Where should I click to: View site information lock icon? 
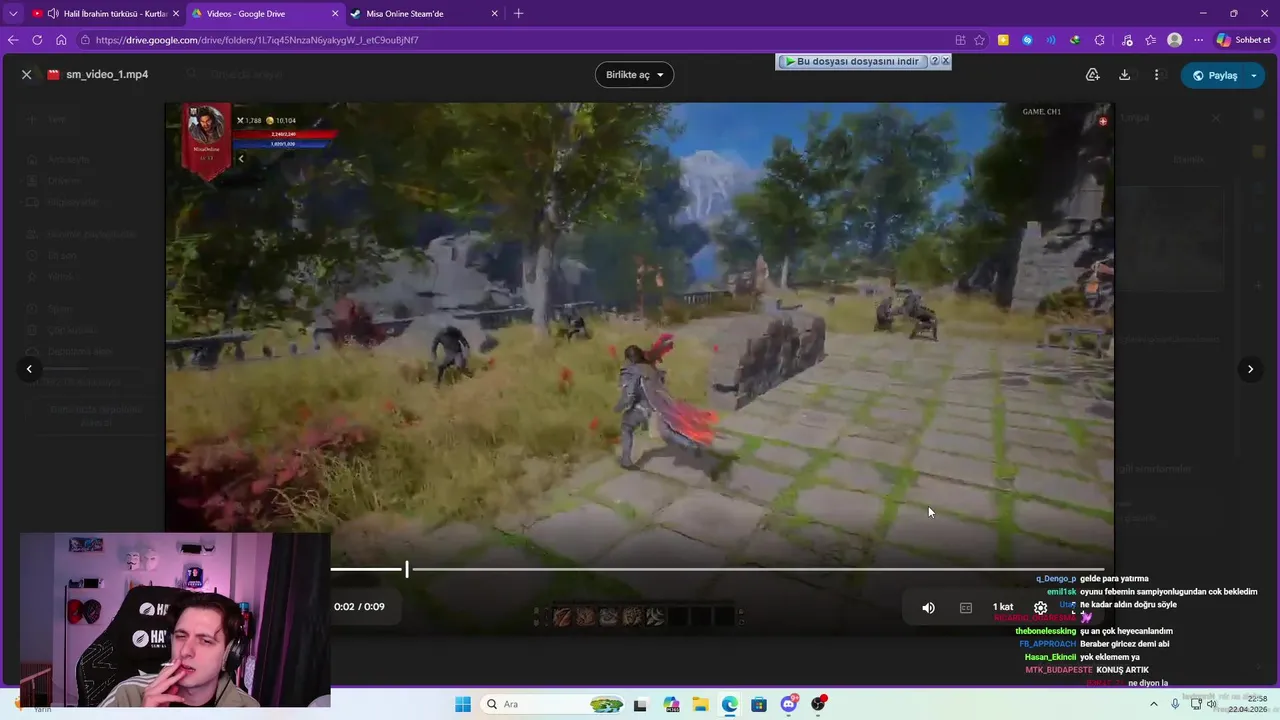tap(86, 40)
